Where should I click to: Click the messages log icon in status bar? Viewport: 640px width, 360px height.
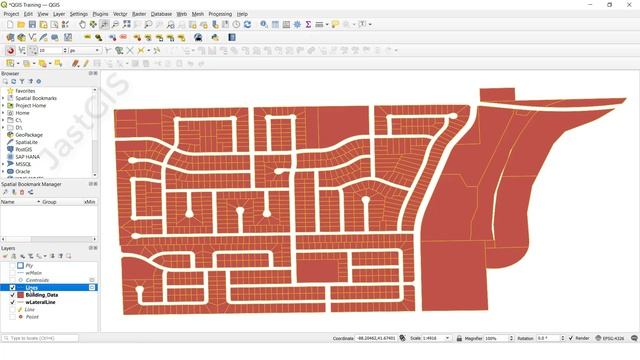(634, 338)
